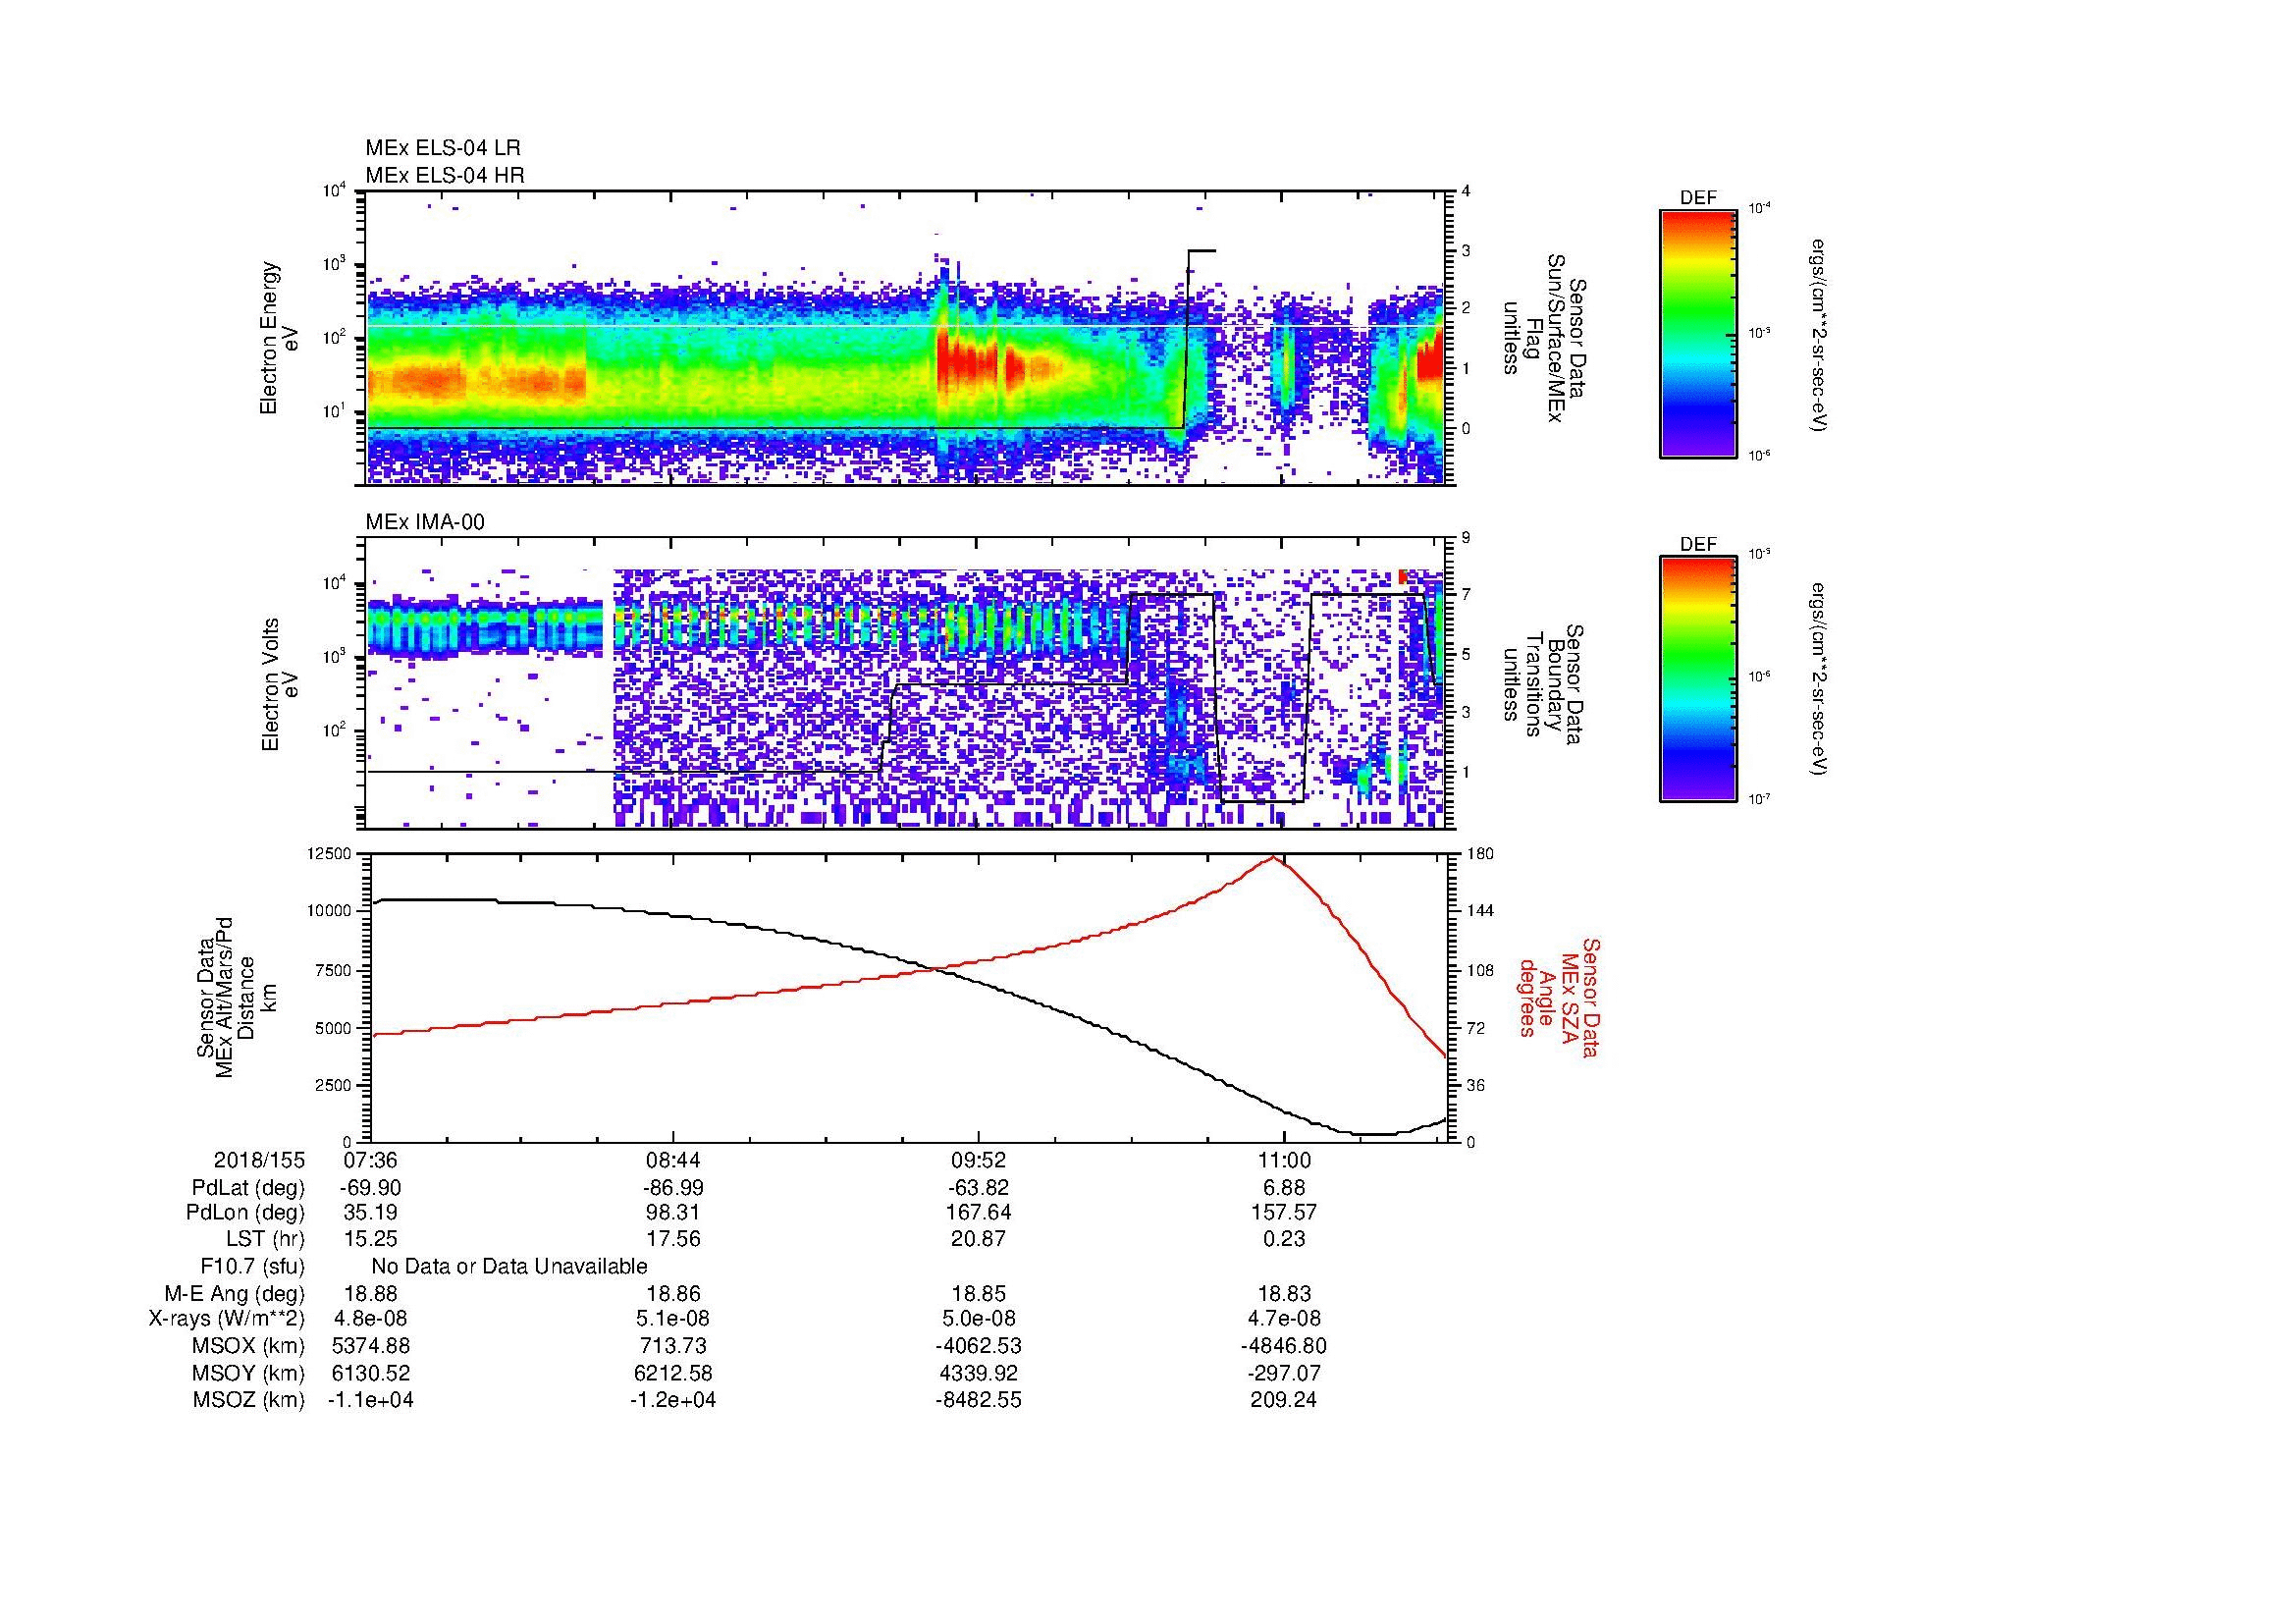Click the Sun/Surface/MEx Flag axis label

(1543, 338)
